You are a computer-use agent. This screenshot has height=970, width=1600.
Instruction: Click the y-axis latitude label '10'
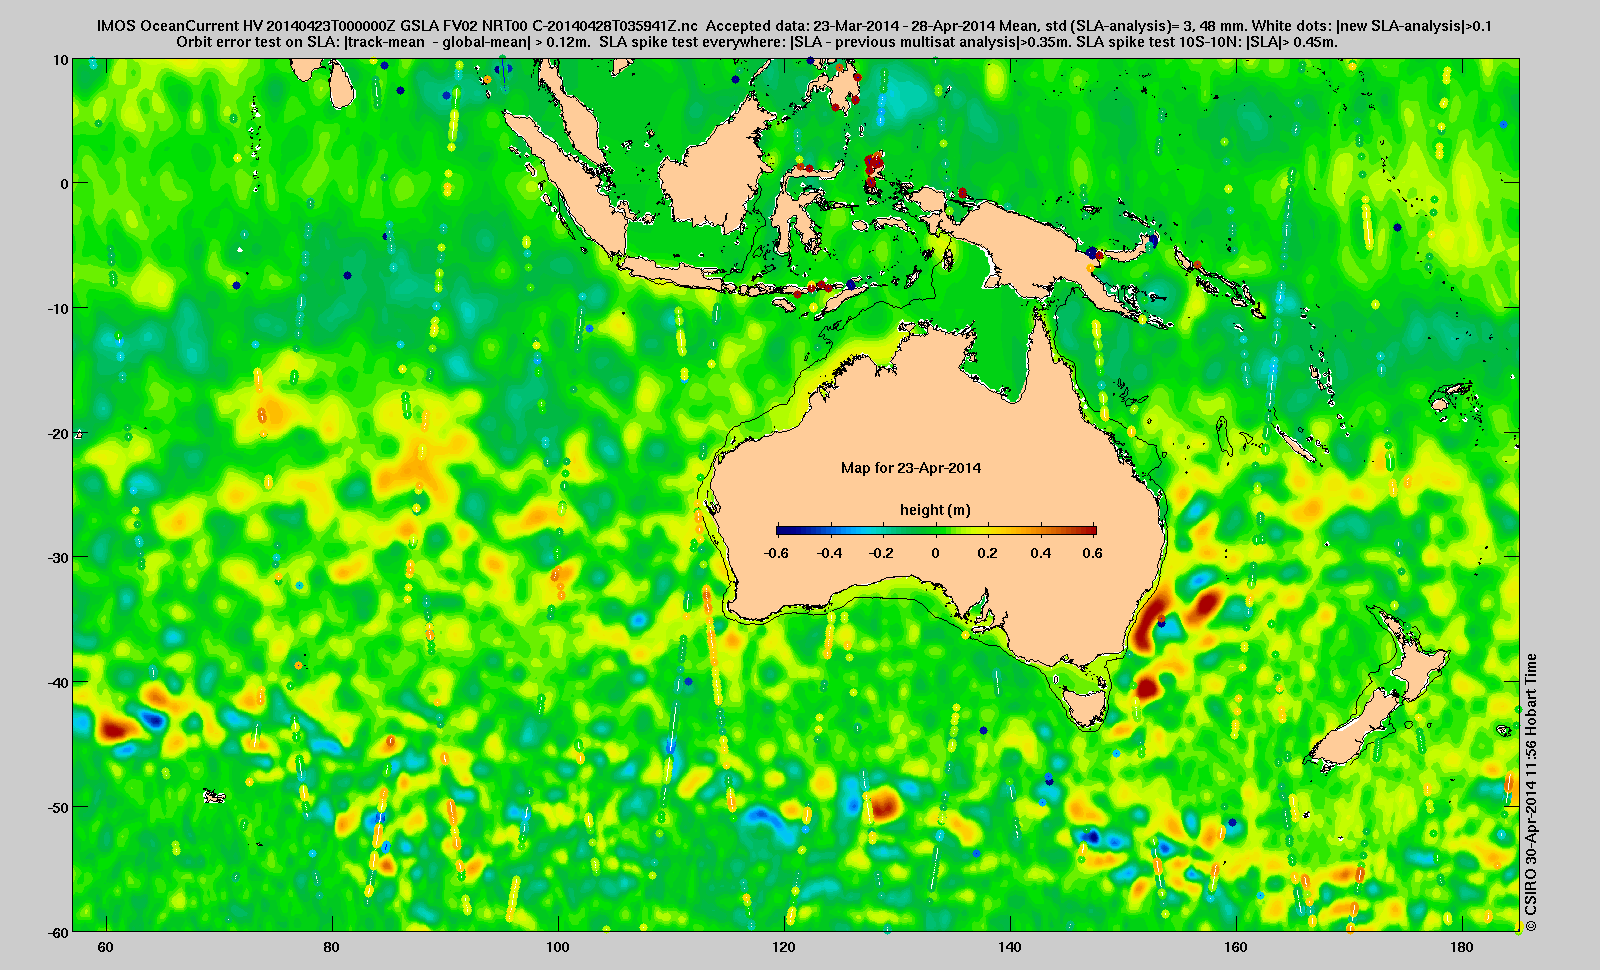62,60
